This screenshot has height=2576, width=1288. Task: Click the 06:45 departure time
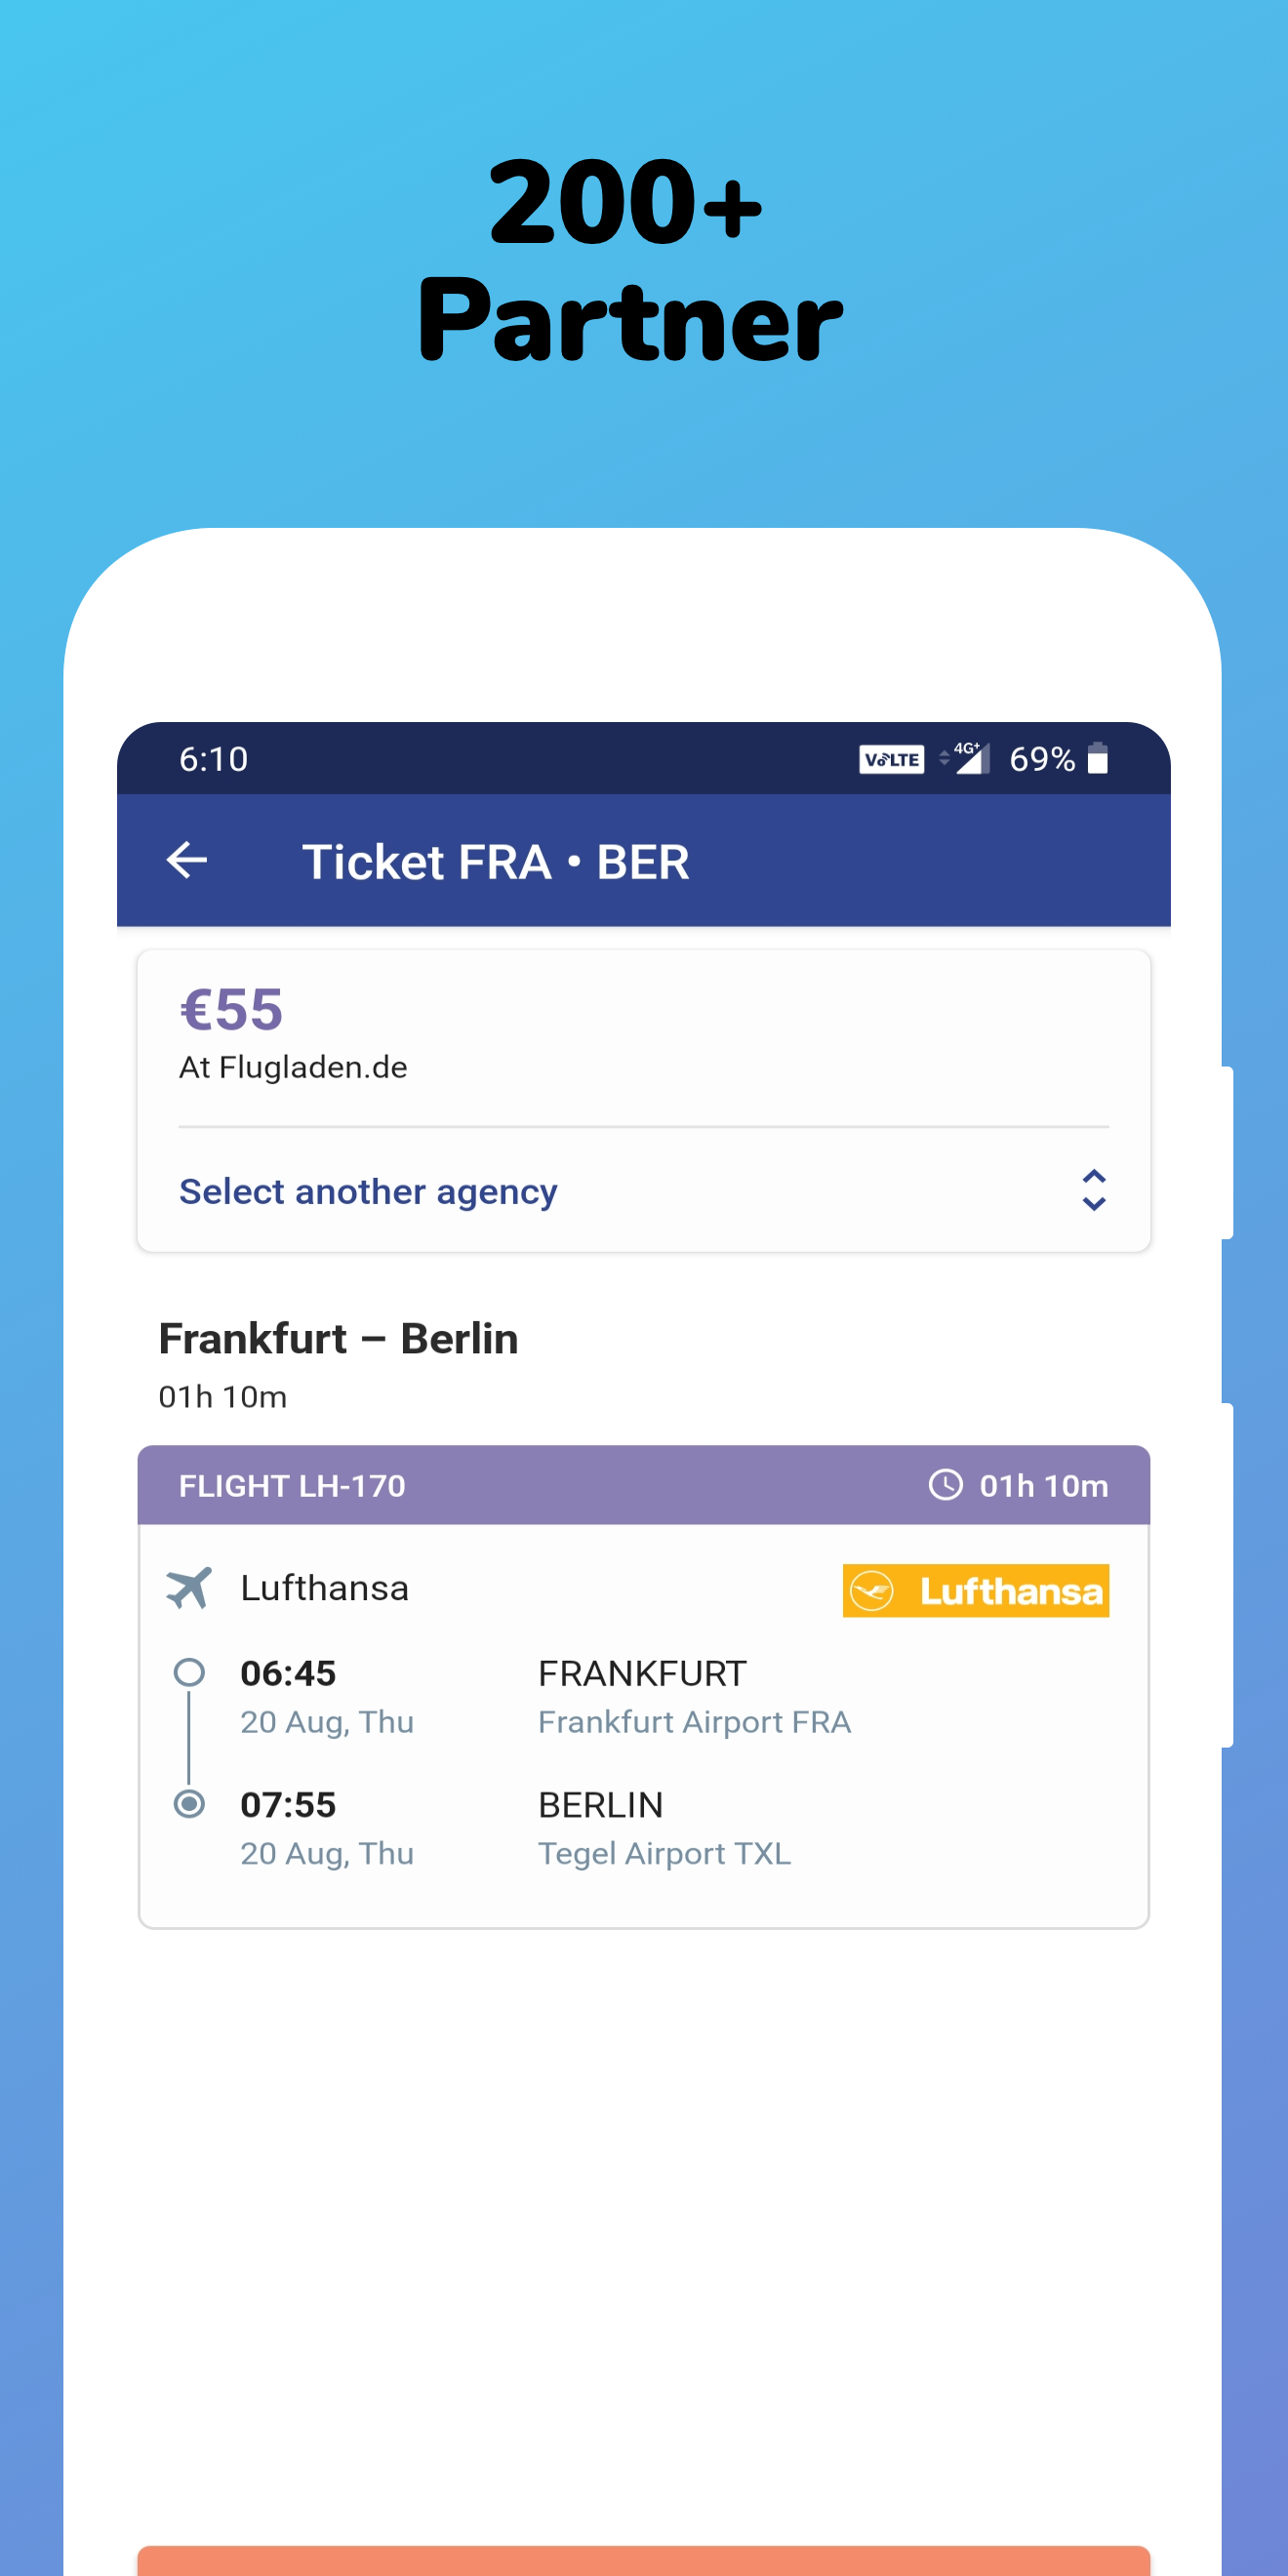[288, 1673]
